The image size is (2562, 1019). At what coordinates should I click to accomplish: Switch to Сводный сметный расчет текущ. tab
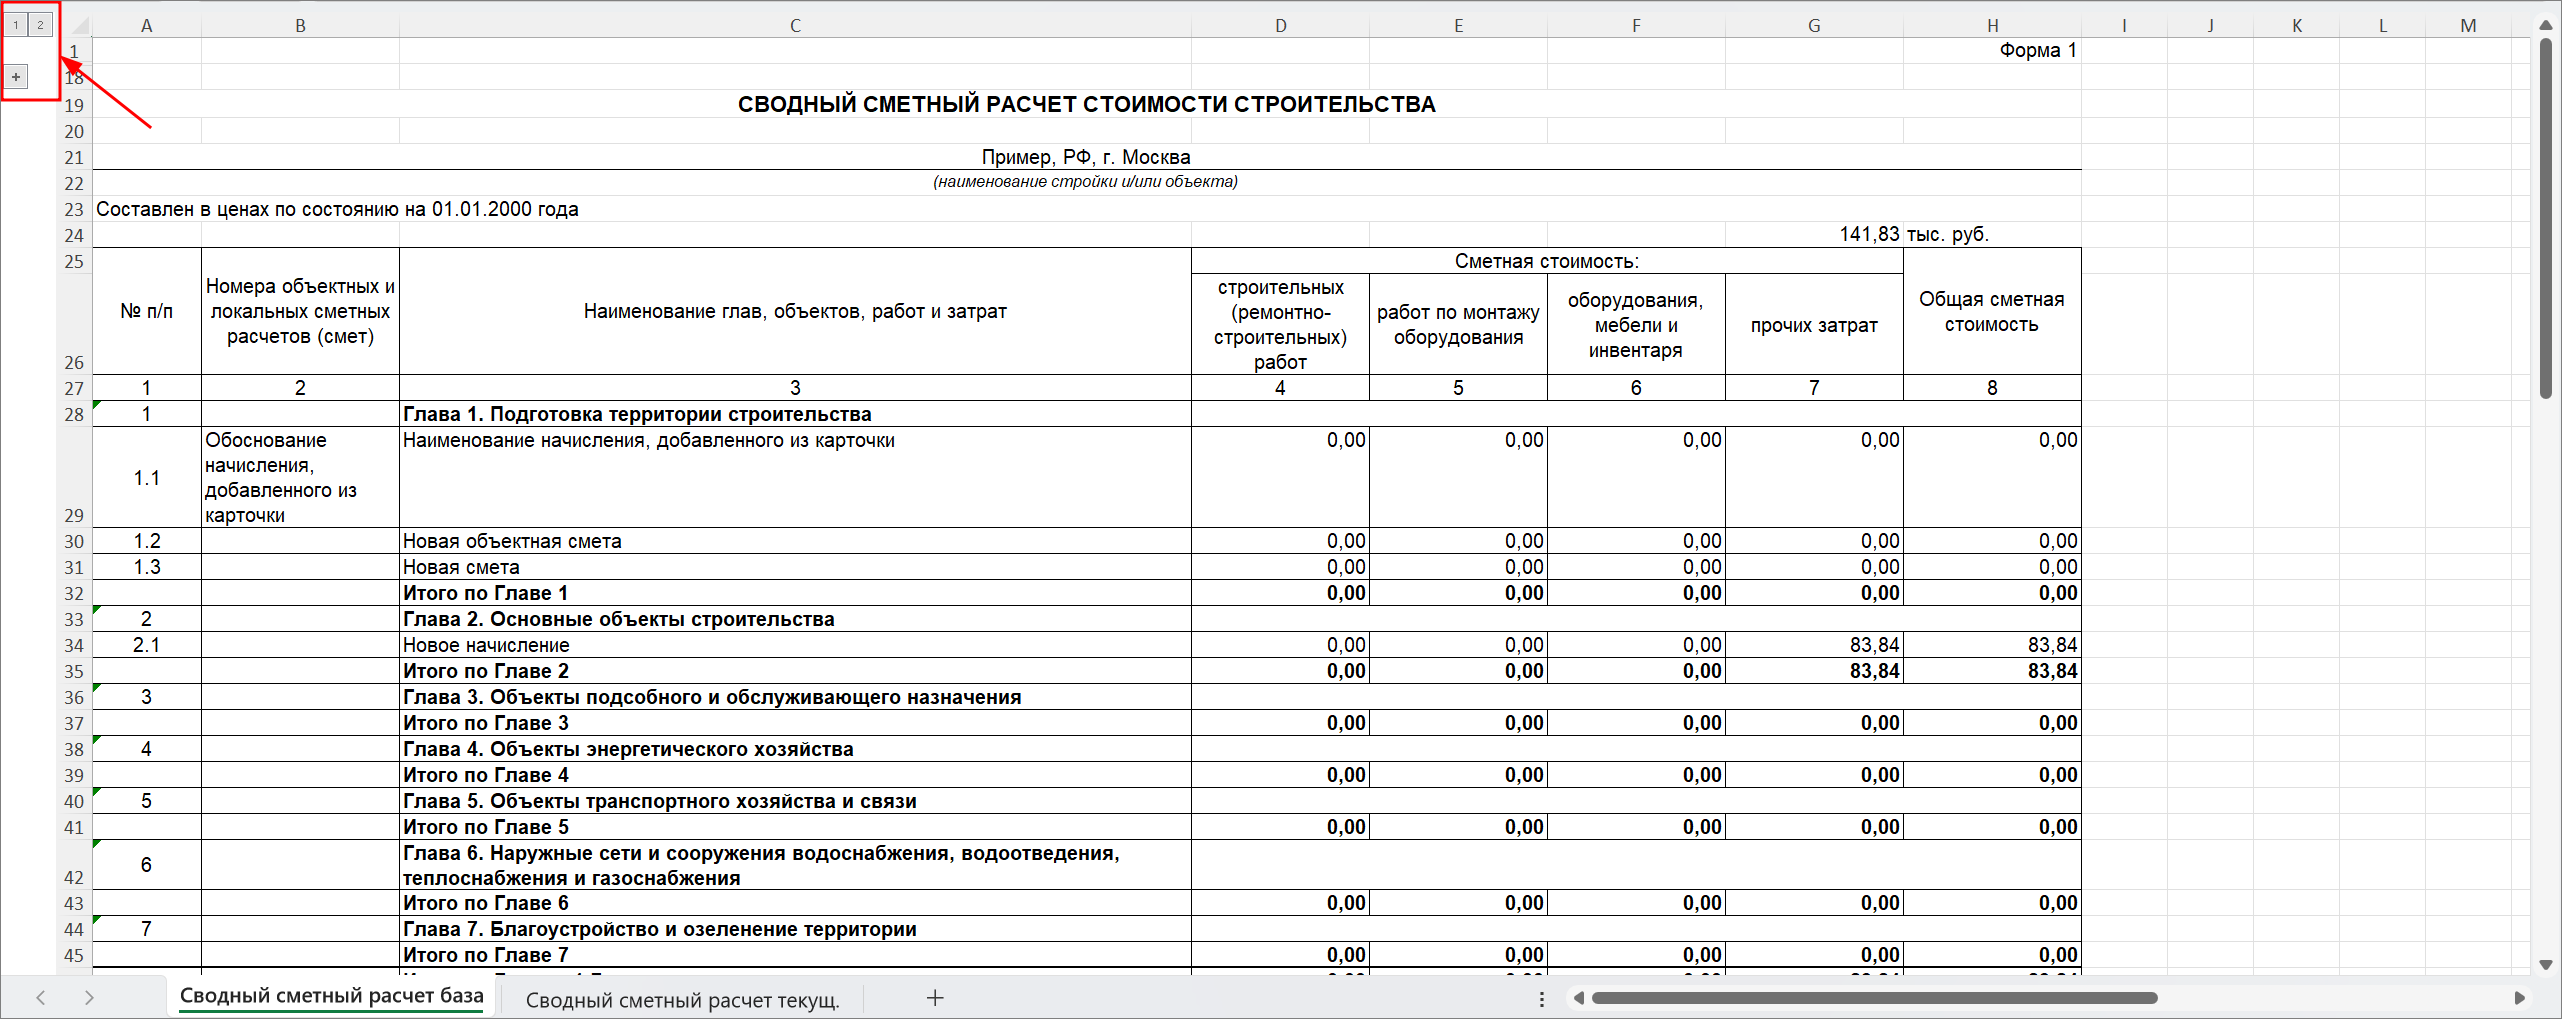(x=682, y=999)
